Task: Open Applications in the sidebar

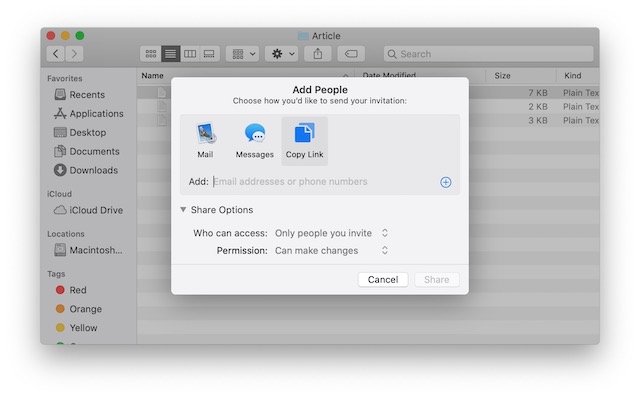Action: coord(89,113)
